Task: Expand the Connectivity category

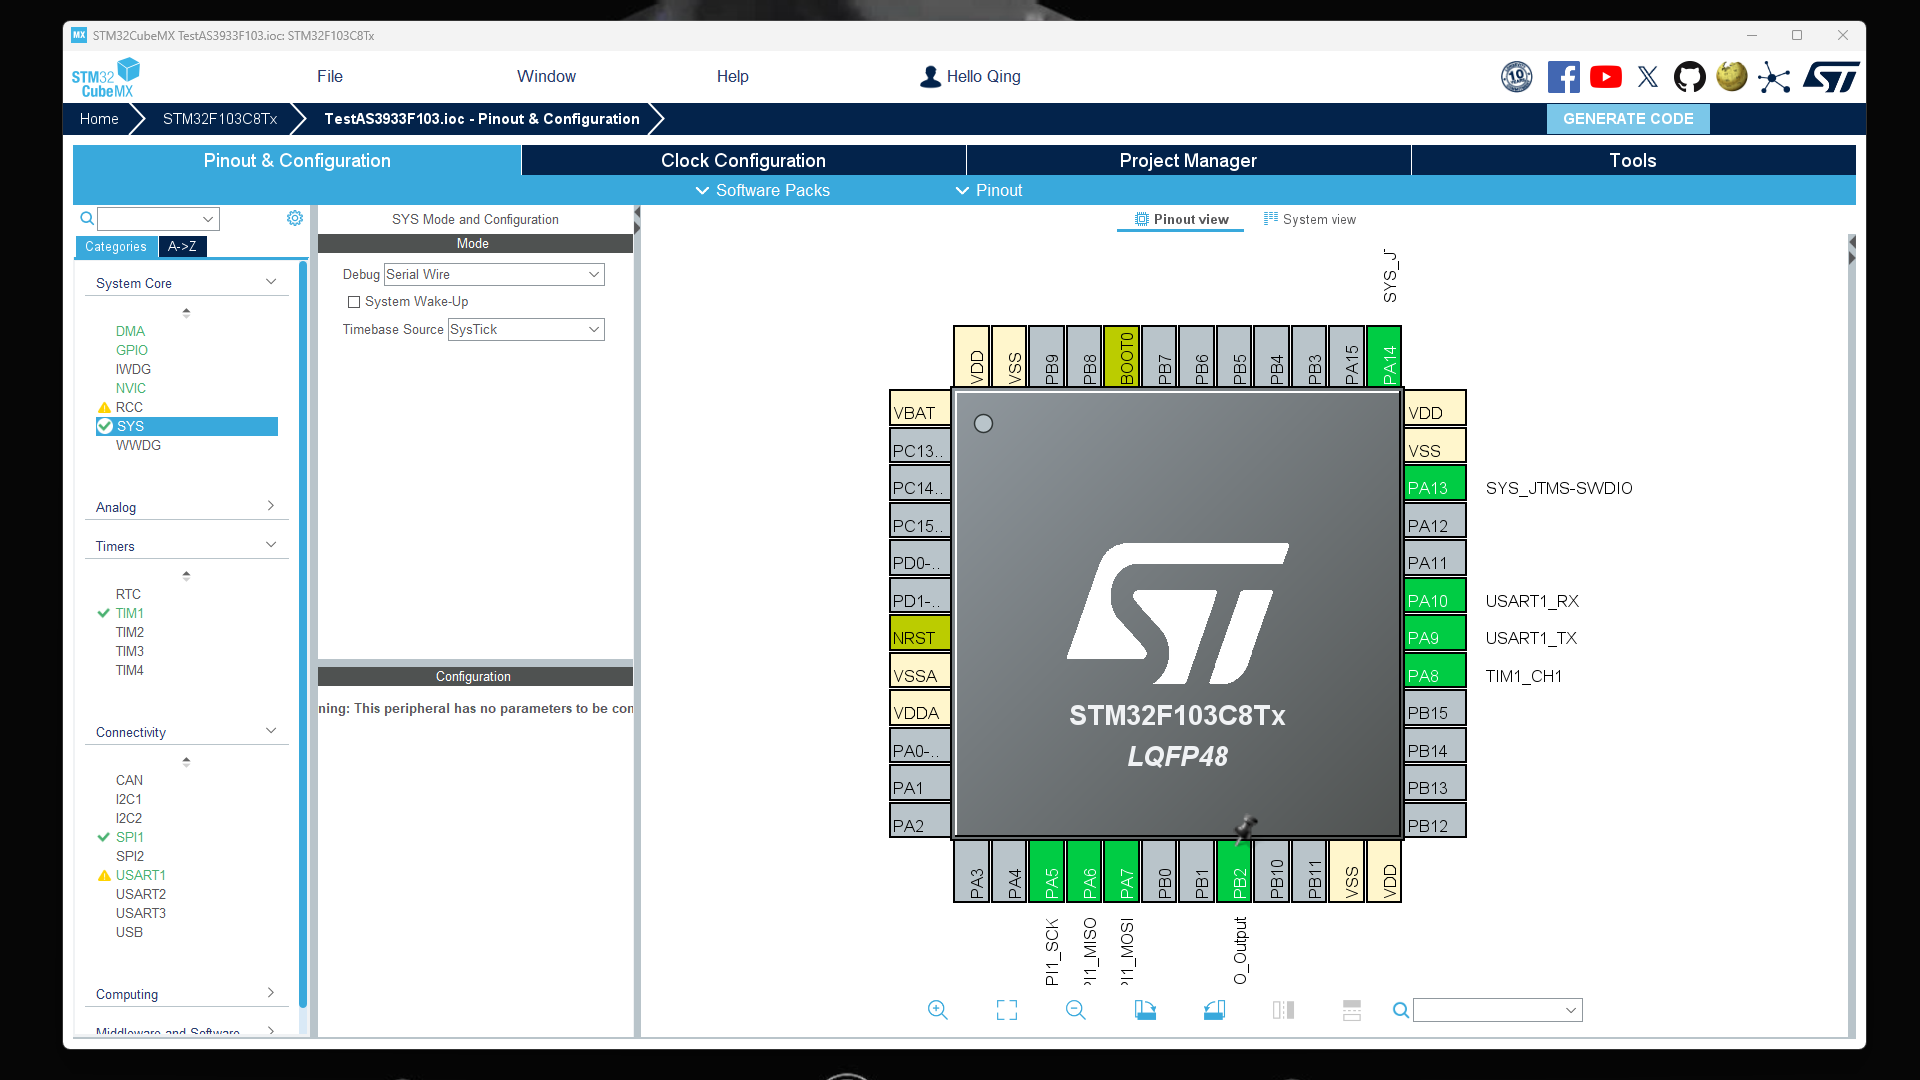Action: coord(270,731)
